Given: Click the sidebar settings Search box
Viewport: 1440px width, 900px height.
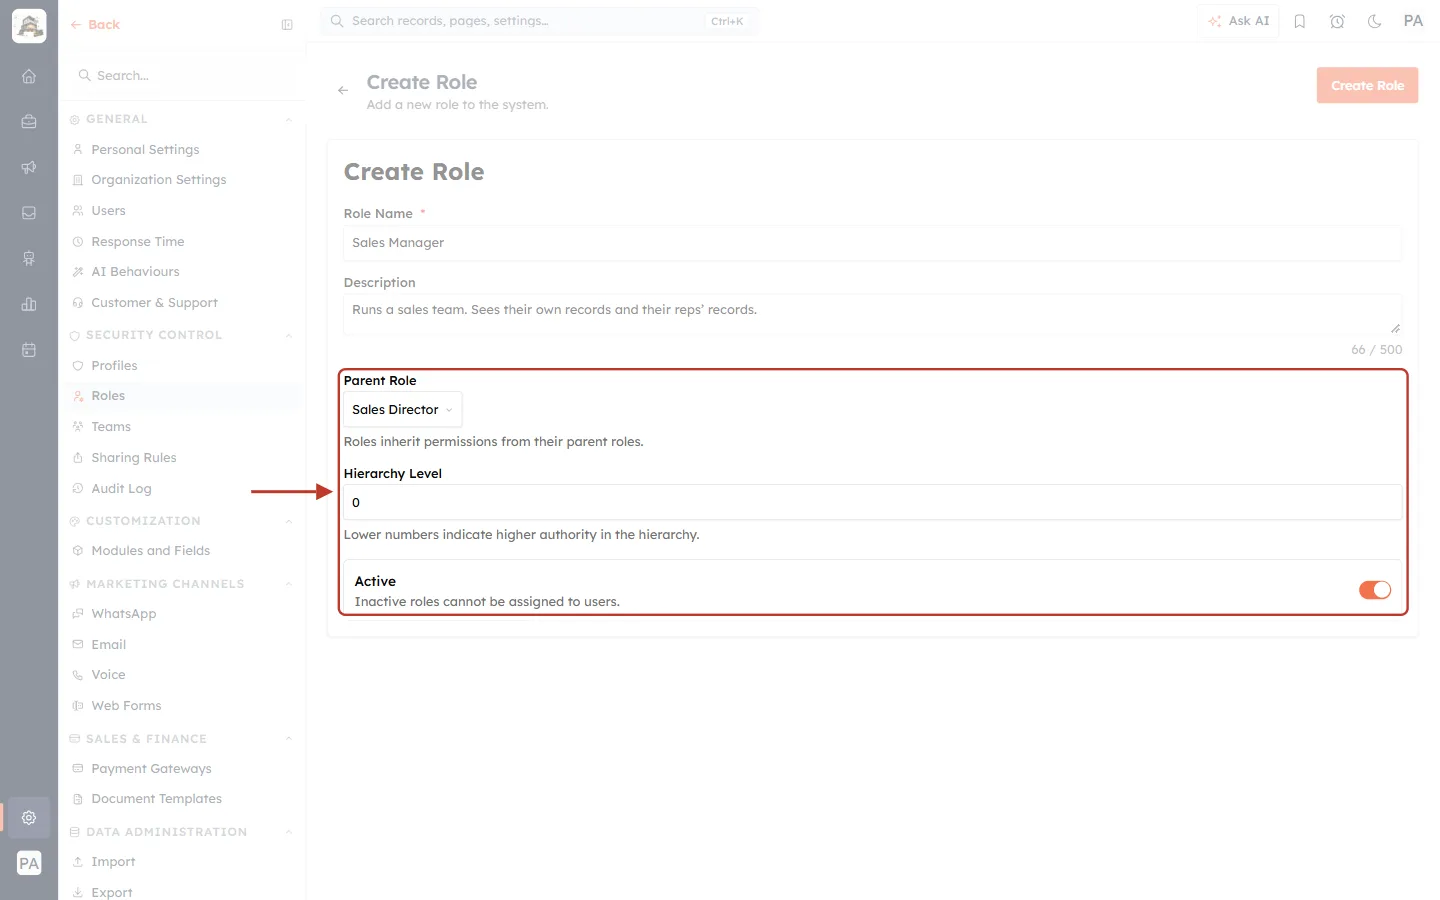Looking at the screenshot, I should [182, 76].
